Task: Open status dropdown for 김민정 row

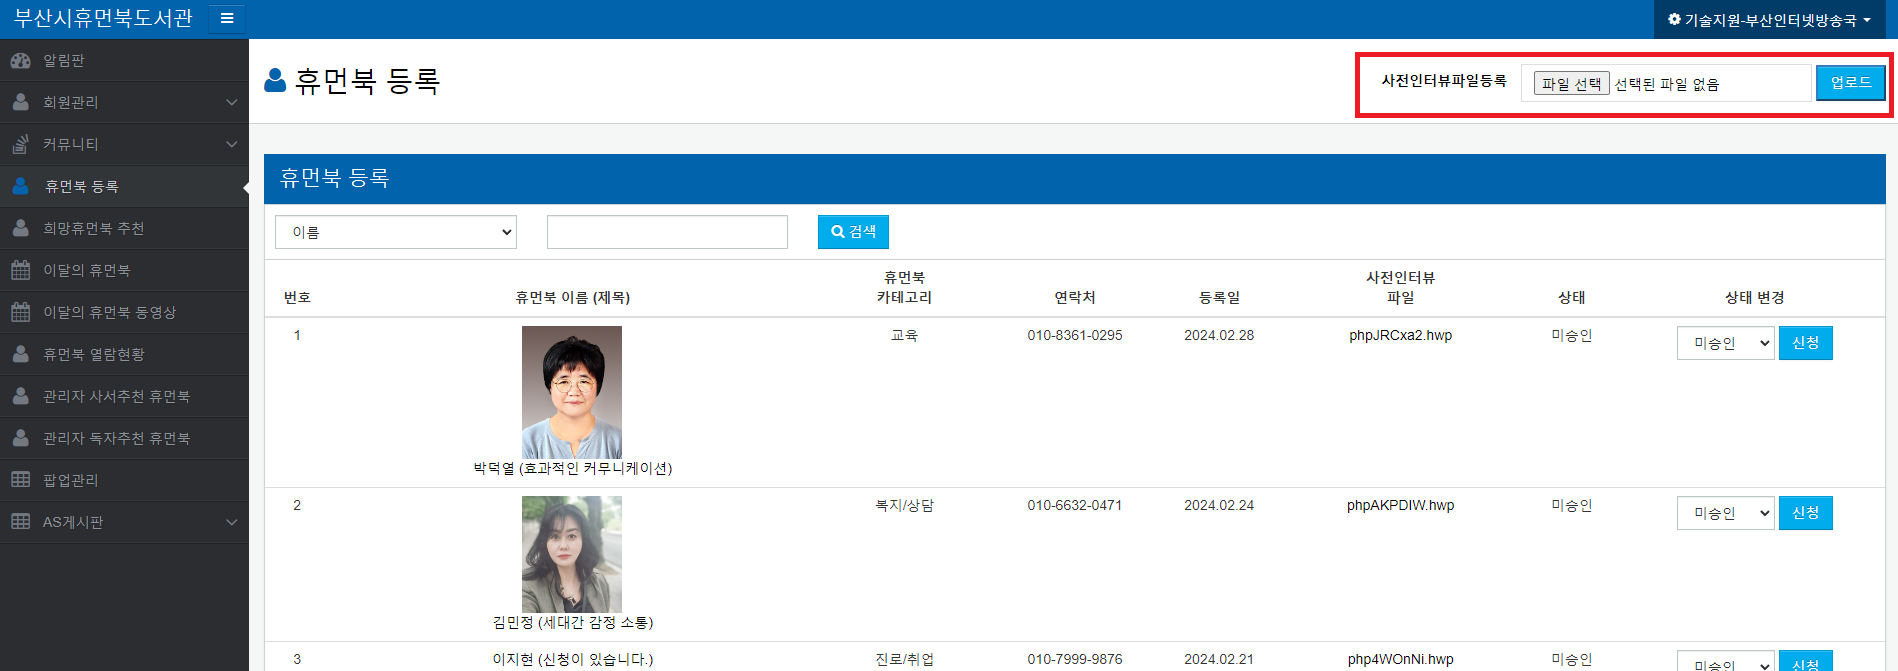Action: tap(1725, 513)
